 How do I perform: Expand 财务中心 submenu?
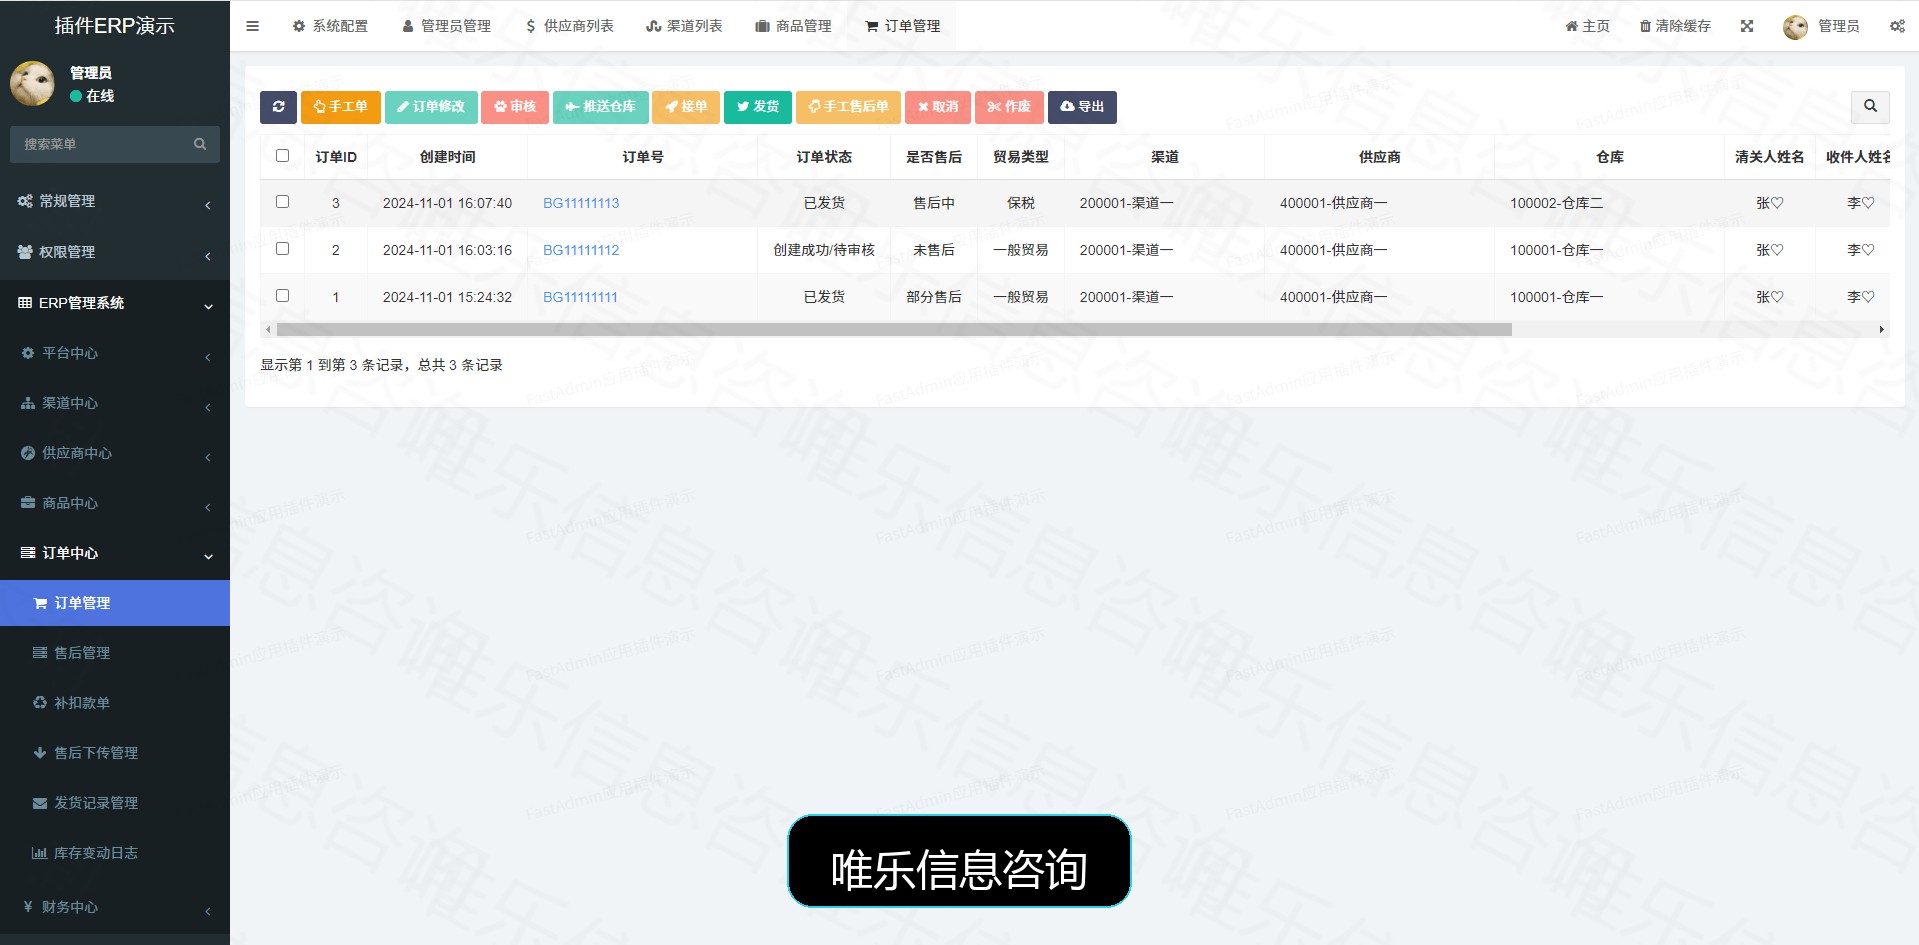coord(115,907)
